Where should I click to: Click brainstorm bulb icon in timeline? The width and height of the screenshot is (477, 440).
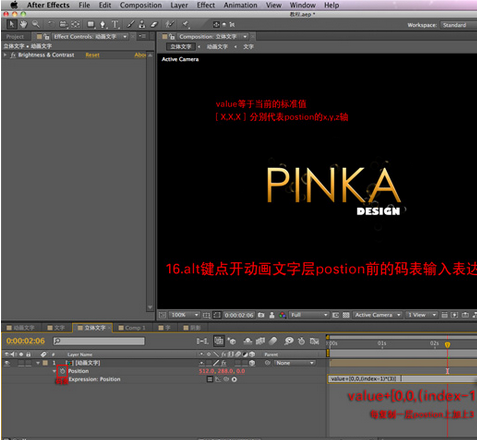coord(289,341)
